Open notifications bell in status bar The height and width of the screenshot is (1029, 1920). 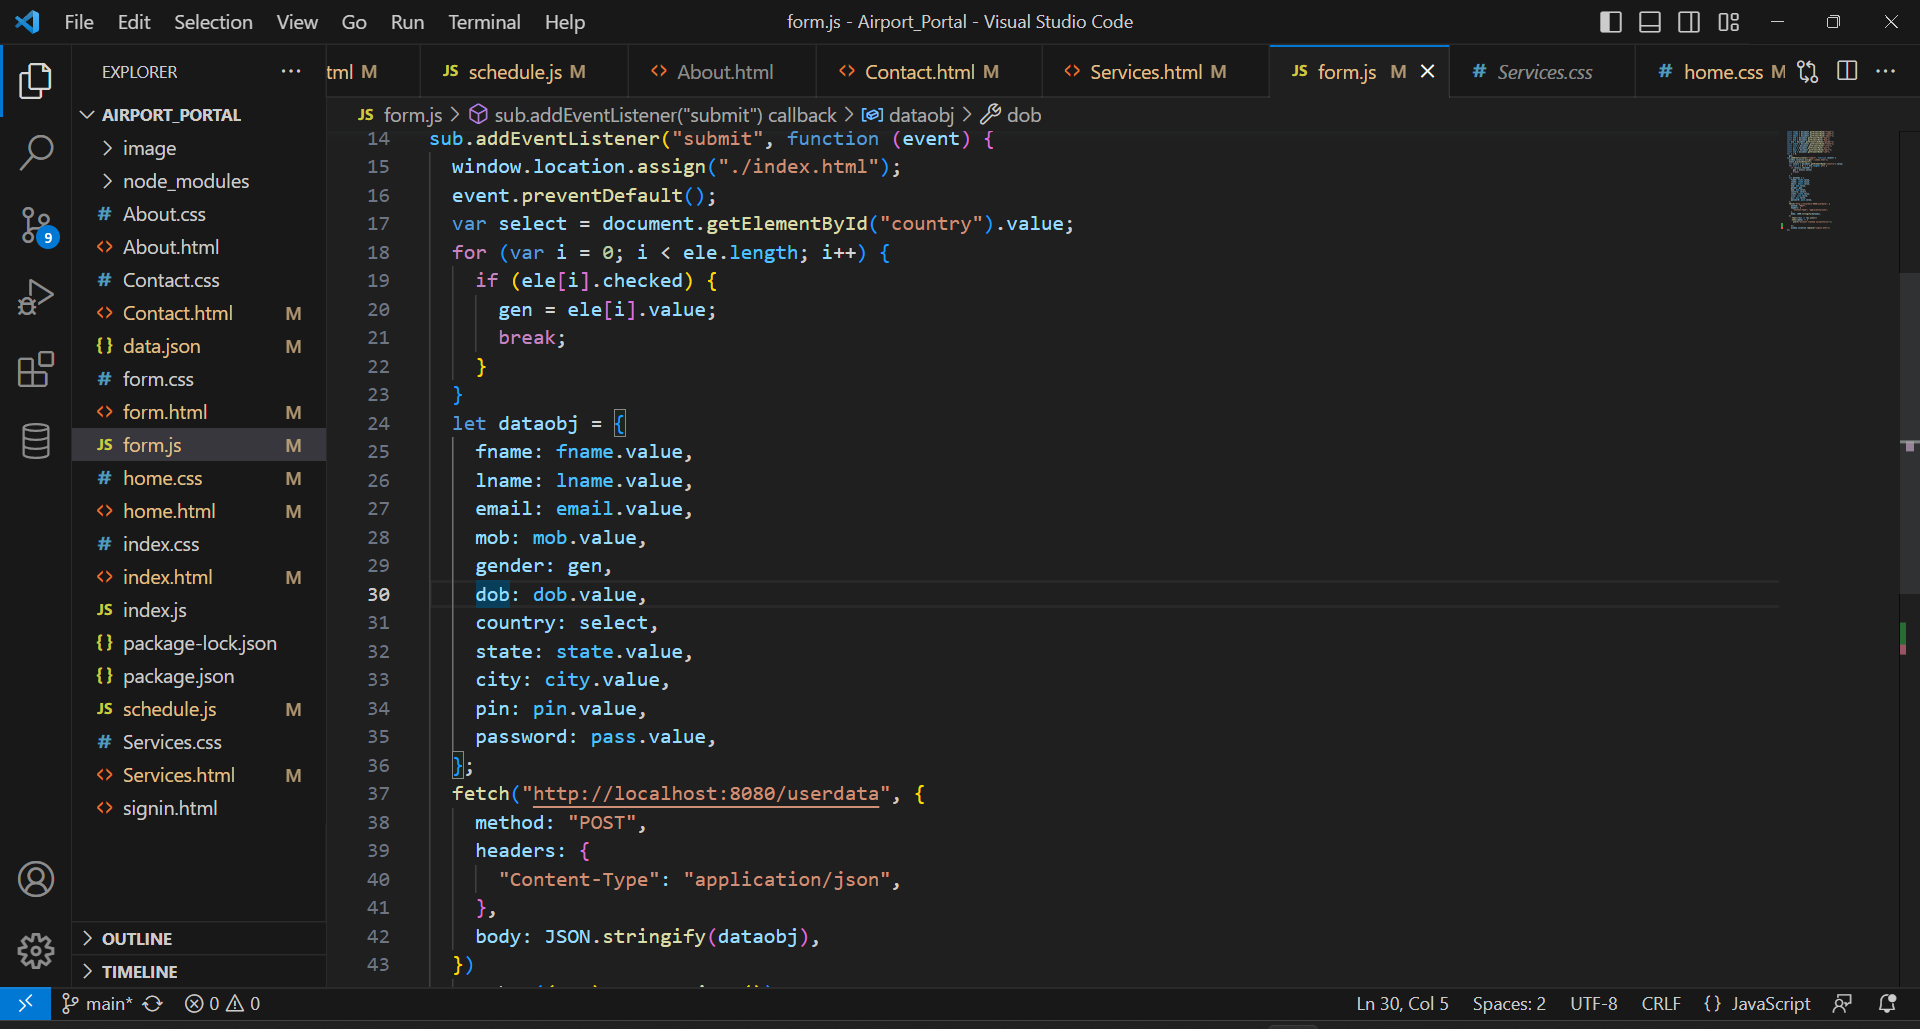1888,1003
